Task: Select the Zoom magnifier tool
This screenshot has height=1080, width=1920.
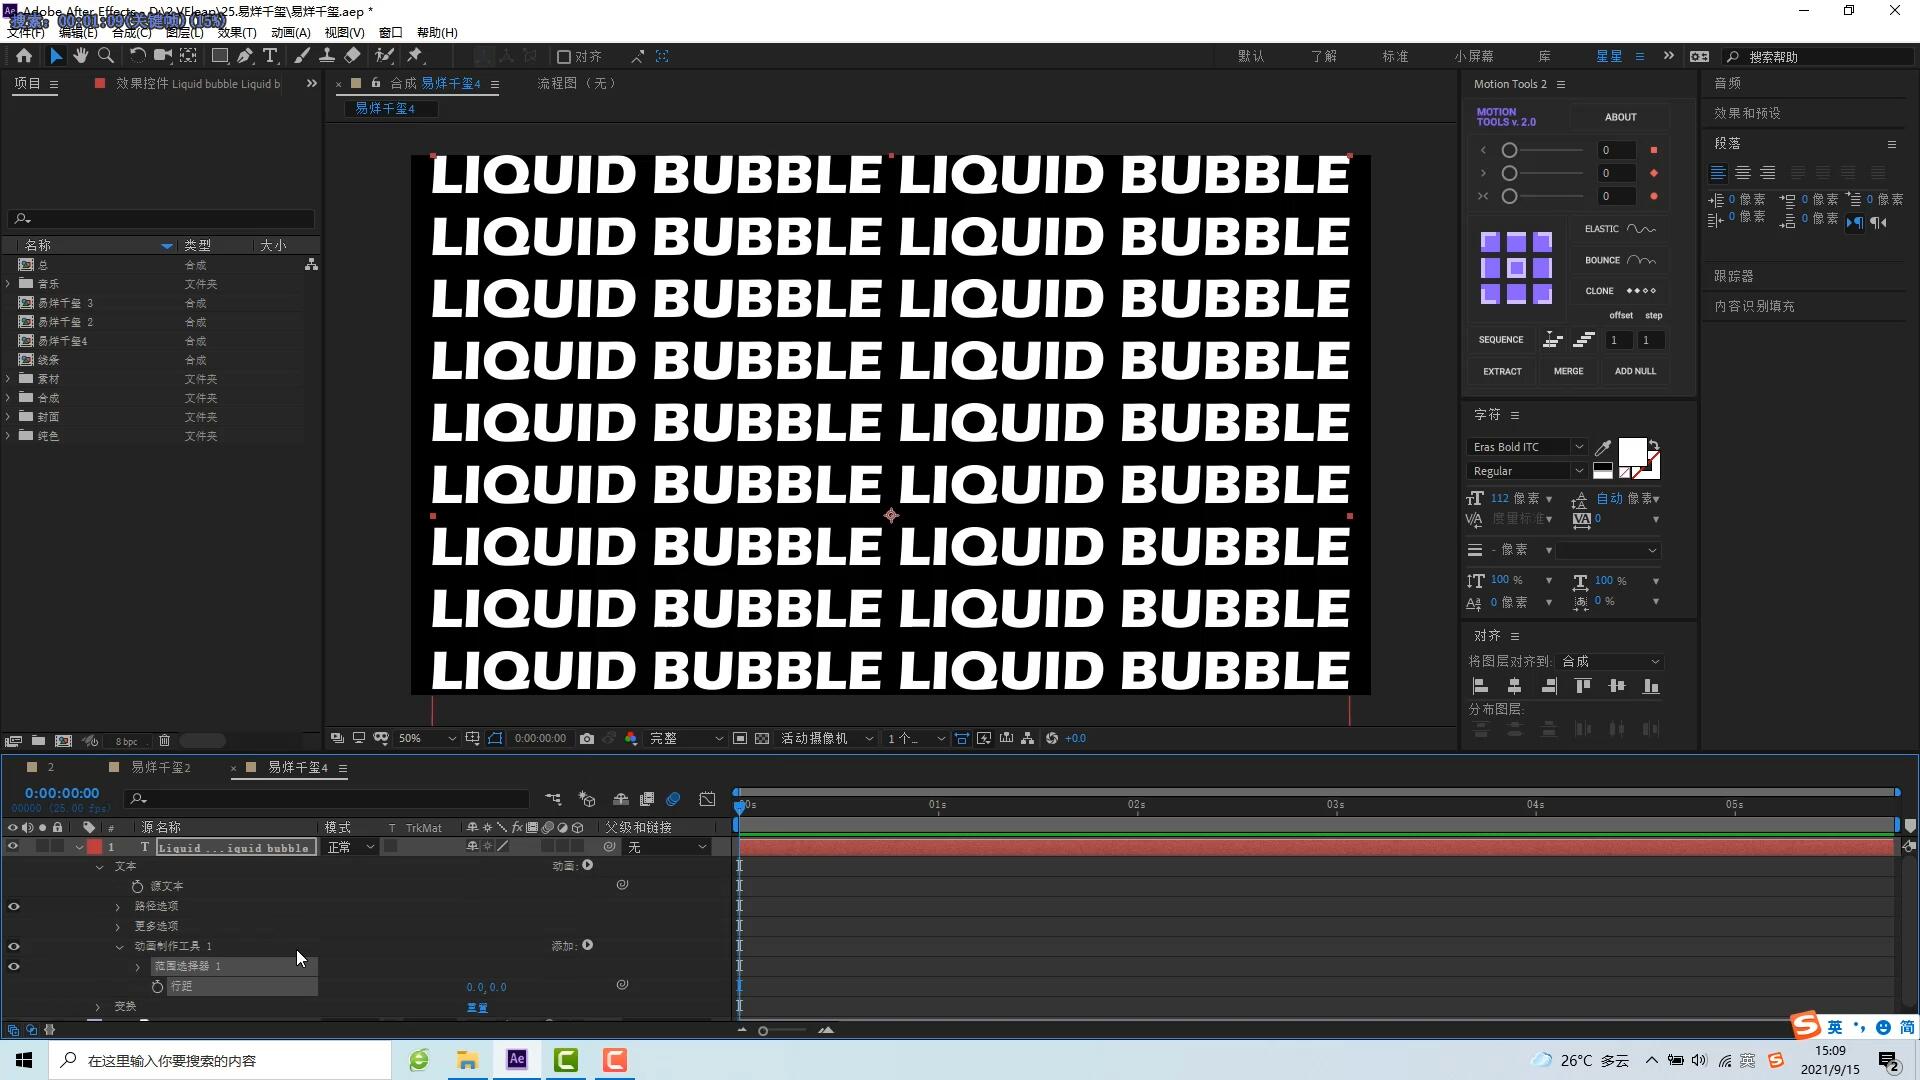Action: click(x=105, y=56)
